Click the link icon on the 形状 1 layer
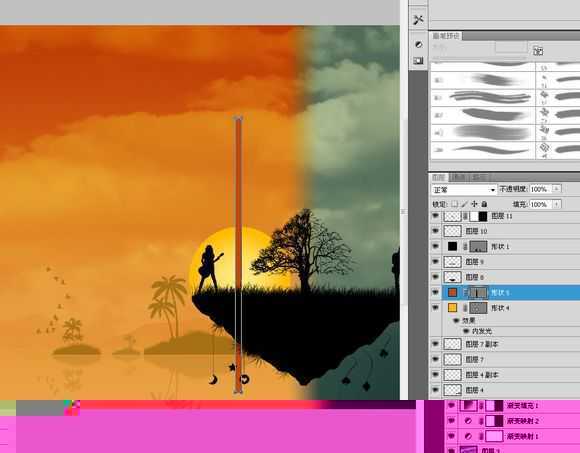Image resolution: width=580 pixels, height=453 pixels. [x=465, y=246]
